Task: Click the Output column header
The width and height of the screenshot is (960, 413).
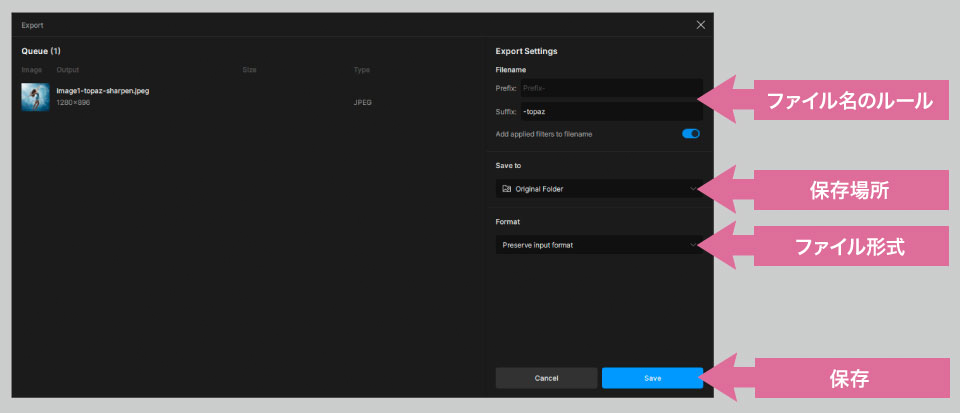Action: click(68, 70)
